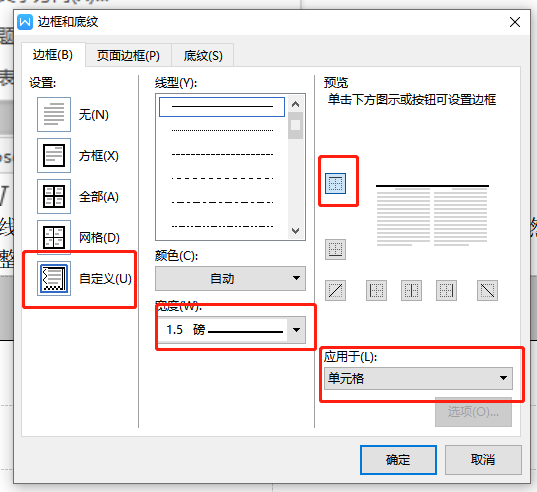Select the 自定义(U) custom border setting

pyautogui.click(x=54, y=278)
